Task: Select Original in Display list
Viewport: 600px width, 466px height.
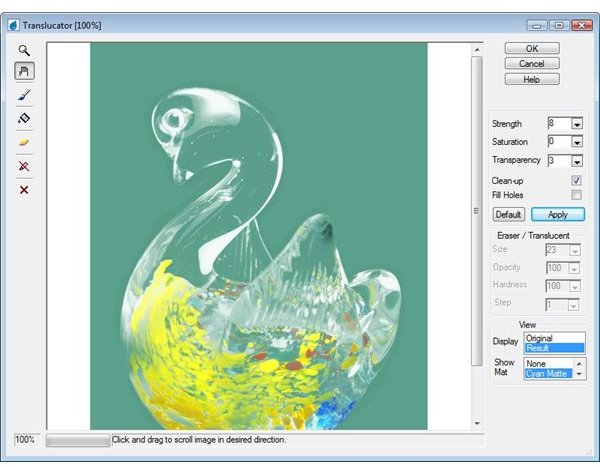Action: pyautogui.click(x=554, y=338)
